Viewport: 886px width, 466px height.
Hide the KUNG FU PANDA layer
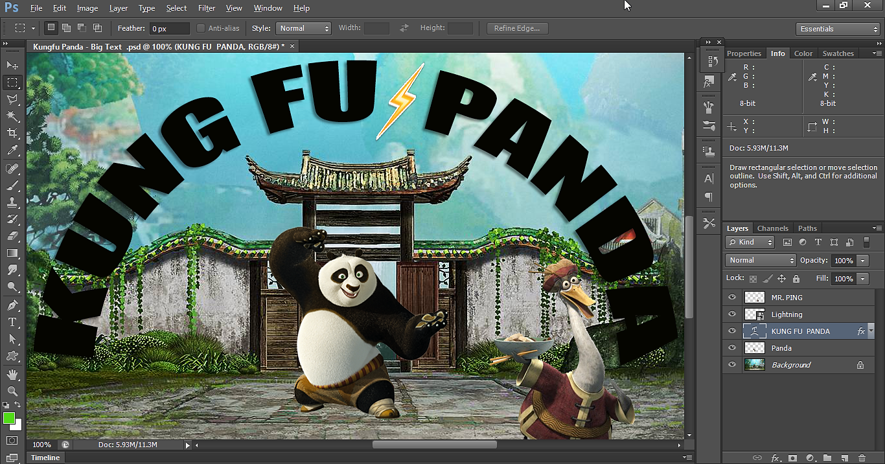point(732,331)
